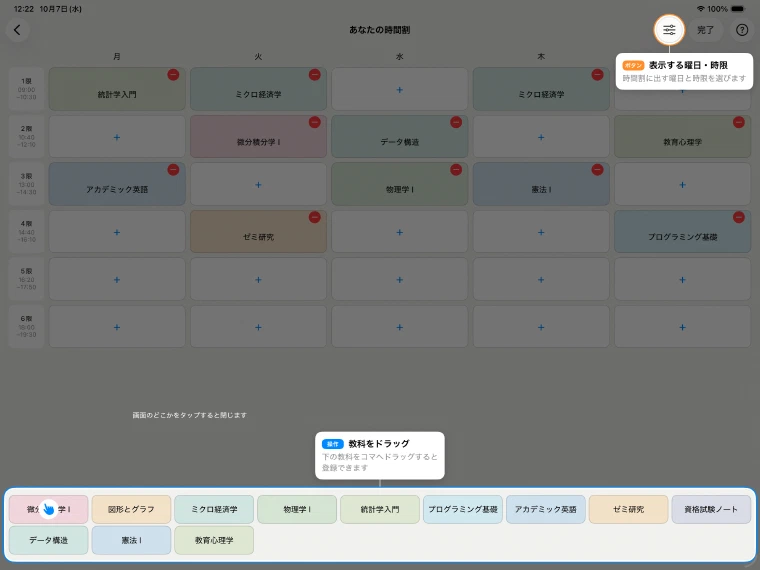This screenshot has width=760, height=570.
Task: Add a subject to Monday 5限 with the plus
Action: (x=117, y=280)
